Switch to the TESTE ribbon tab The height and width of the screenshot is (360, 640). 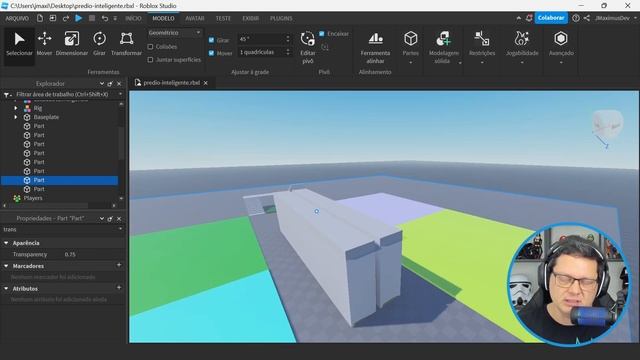click(x=223, y=18)
